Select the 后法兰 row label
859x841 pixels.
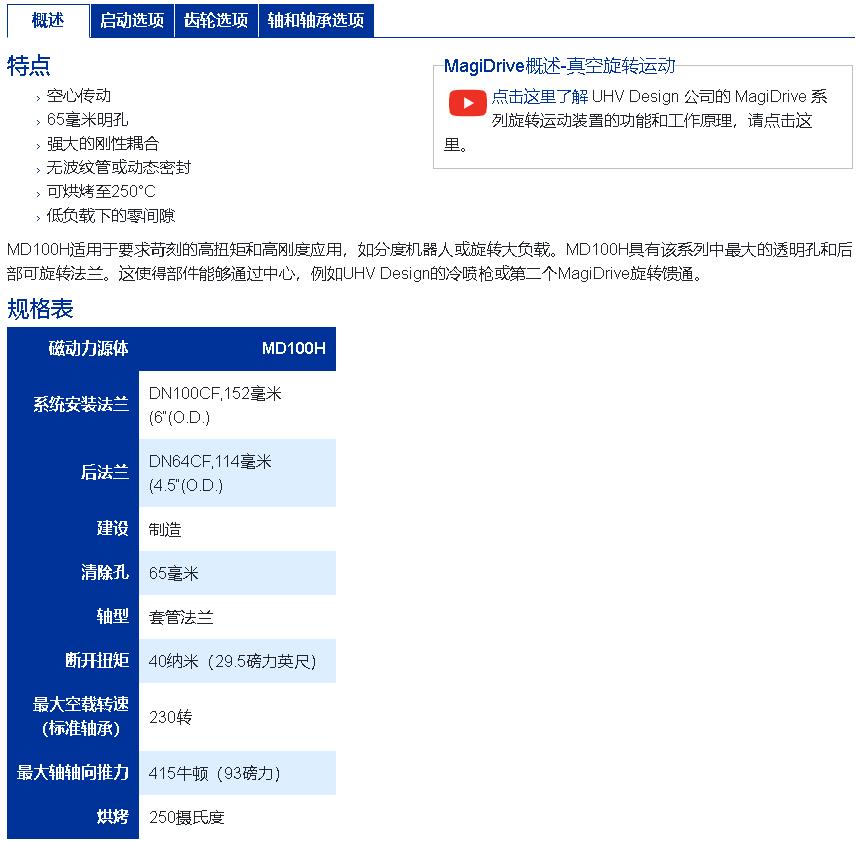[73, 473]
